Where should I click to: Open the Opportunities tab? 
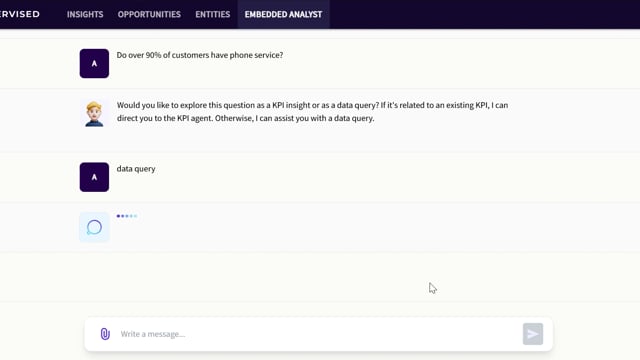[x=149, y=14]
